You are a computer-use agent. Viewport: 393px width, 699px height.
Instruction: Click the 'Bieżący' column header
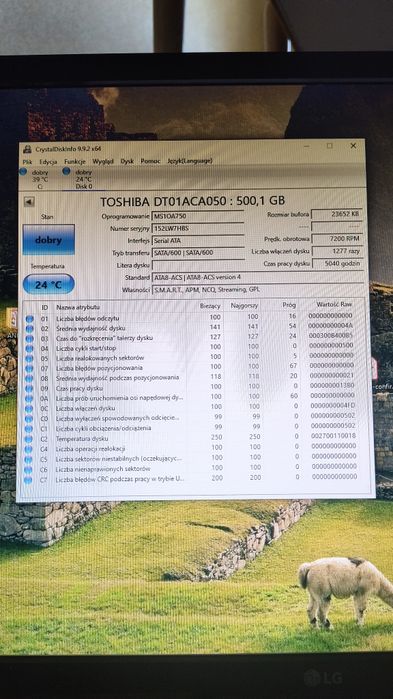(210, 306)
